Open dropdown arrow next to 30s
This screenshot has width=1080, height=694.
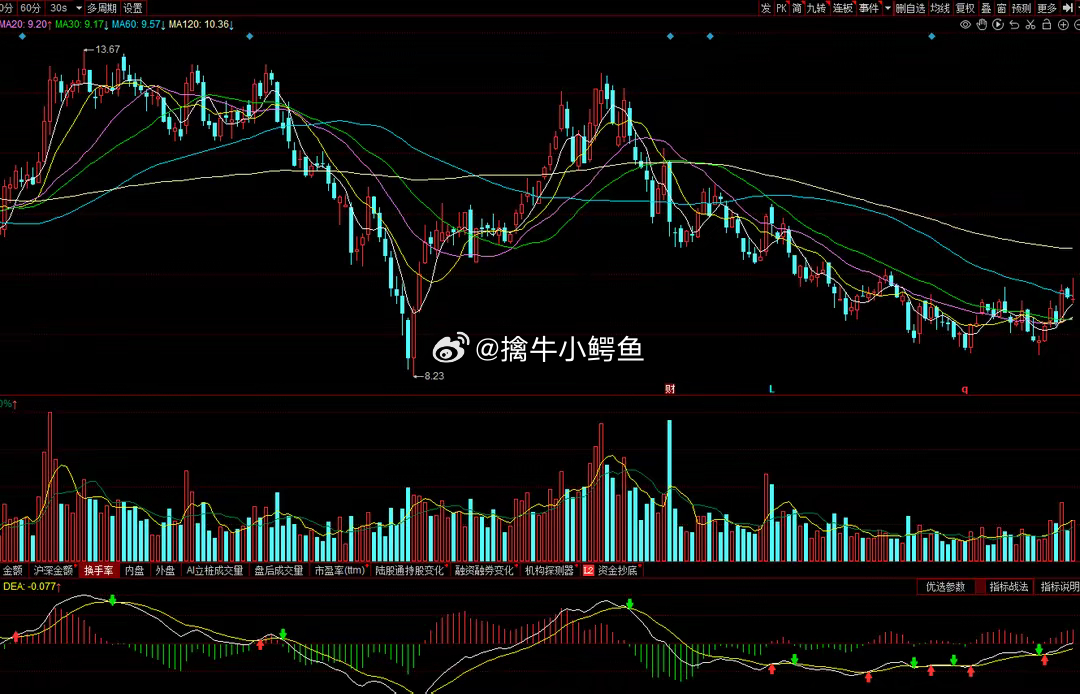[x=79, y=8]
